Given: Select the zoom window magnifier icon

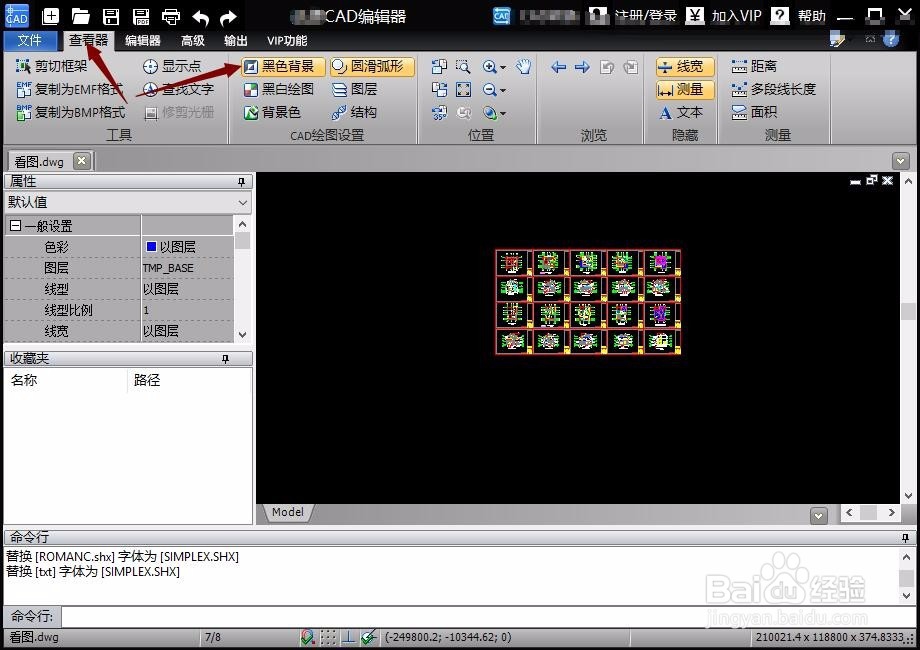Looking at the screenshot, I should [464, 66].
